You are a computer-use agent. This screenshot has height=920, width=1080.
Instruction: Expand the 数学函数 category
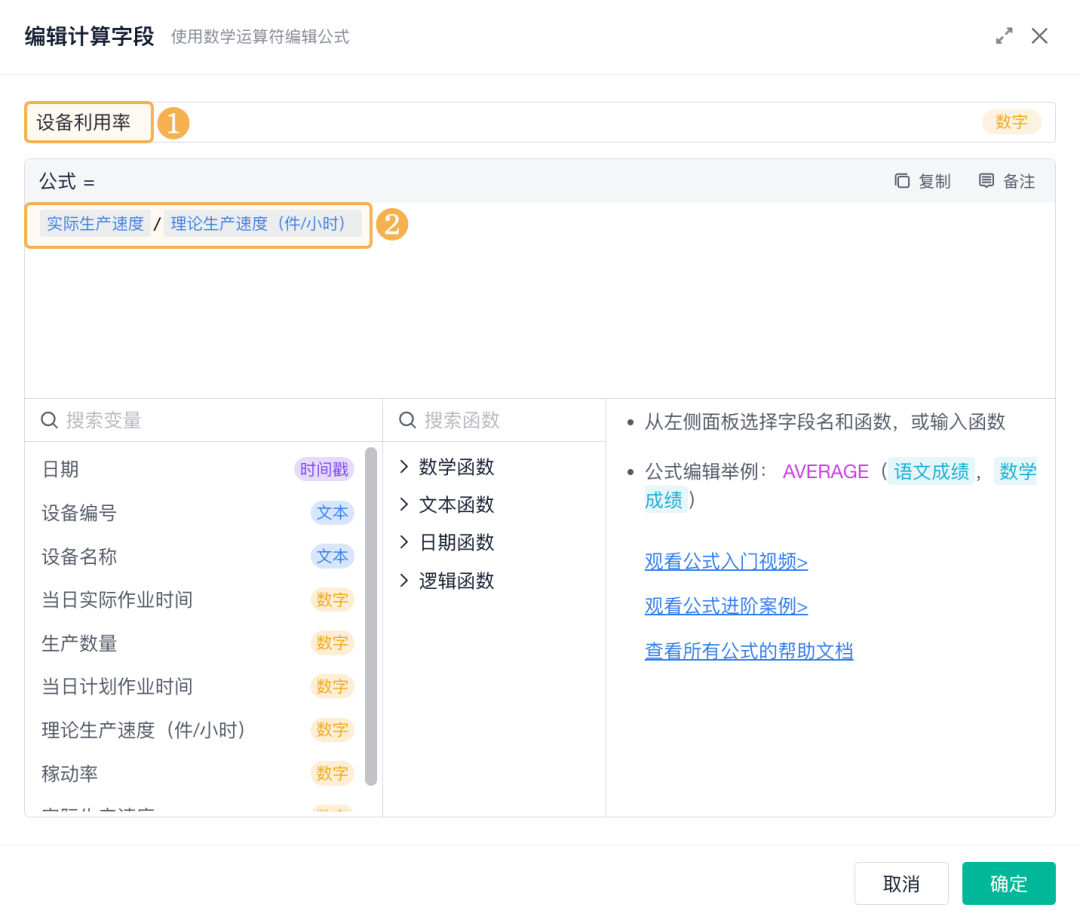point(447,467)
